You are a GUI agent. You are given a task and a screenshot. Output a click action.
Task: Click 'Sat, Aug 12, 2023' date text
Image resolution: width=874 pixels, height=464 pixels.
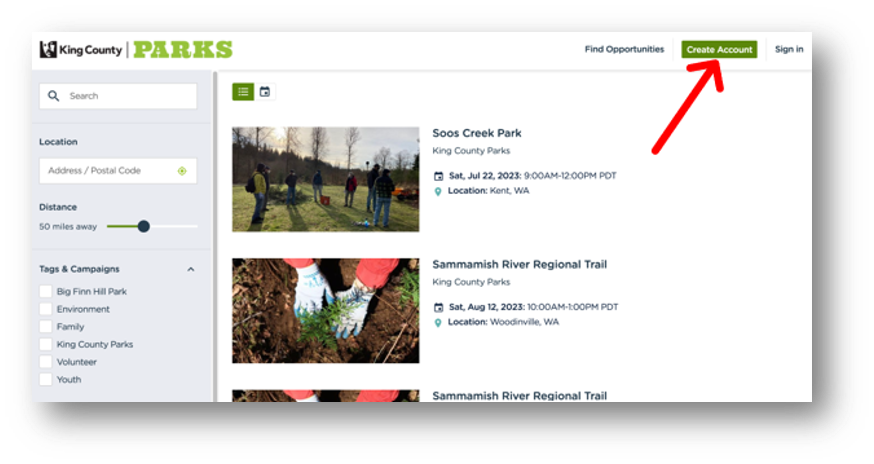(x=487, y=307)
